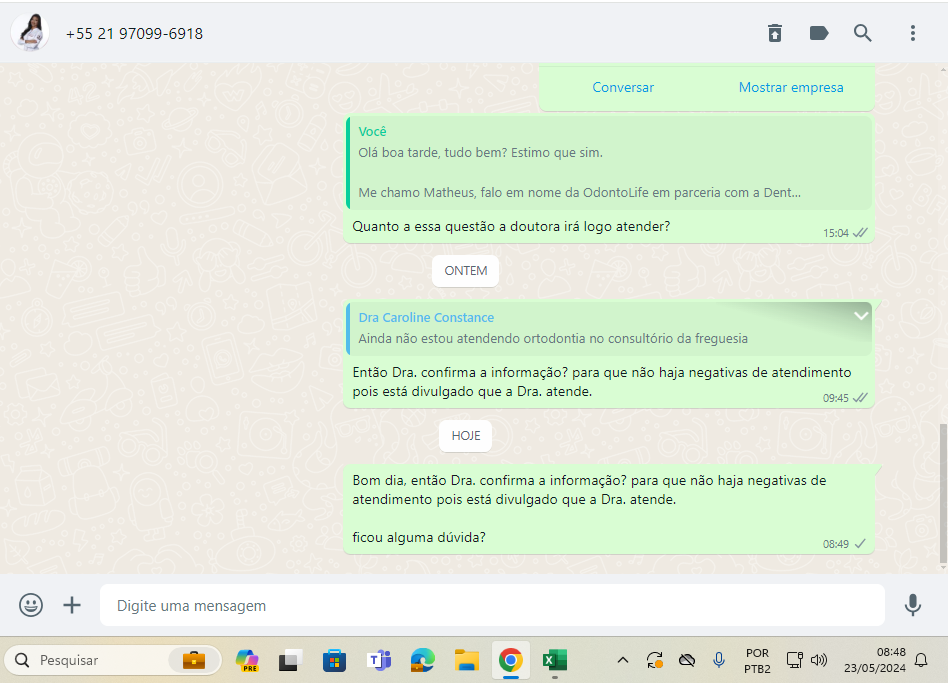948x683 pixels.
Task: Click single check mark at 08:49
Action: click(860, 543)
